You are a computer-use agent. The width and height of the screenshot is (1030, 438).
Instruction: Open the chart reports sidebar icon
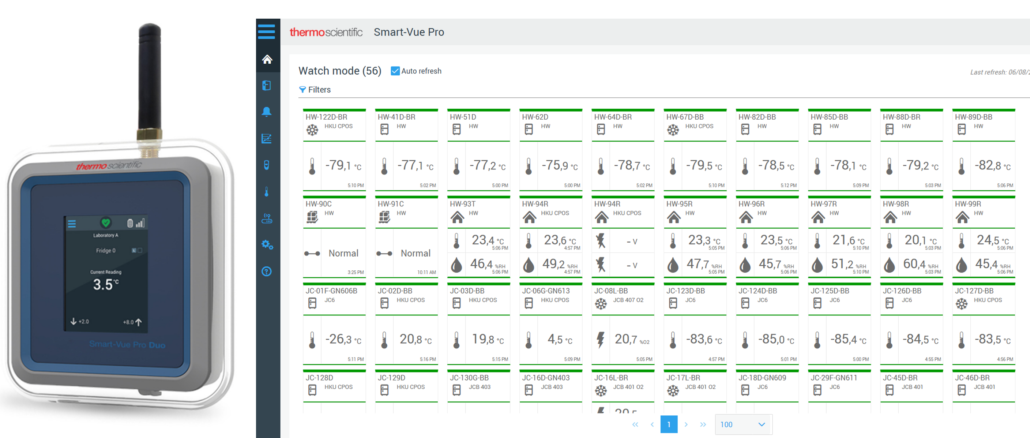[x=267, y=139]
